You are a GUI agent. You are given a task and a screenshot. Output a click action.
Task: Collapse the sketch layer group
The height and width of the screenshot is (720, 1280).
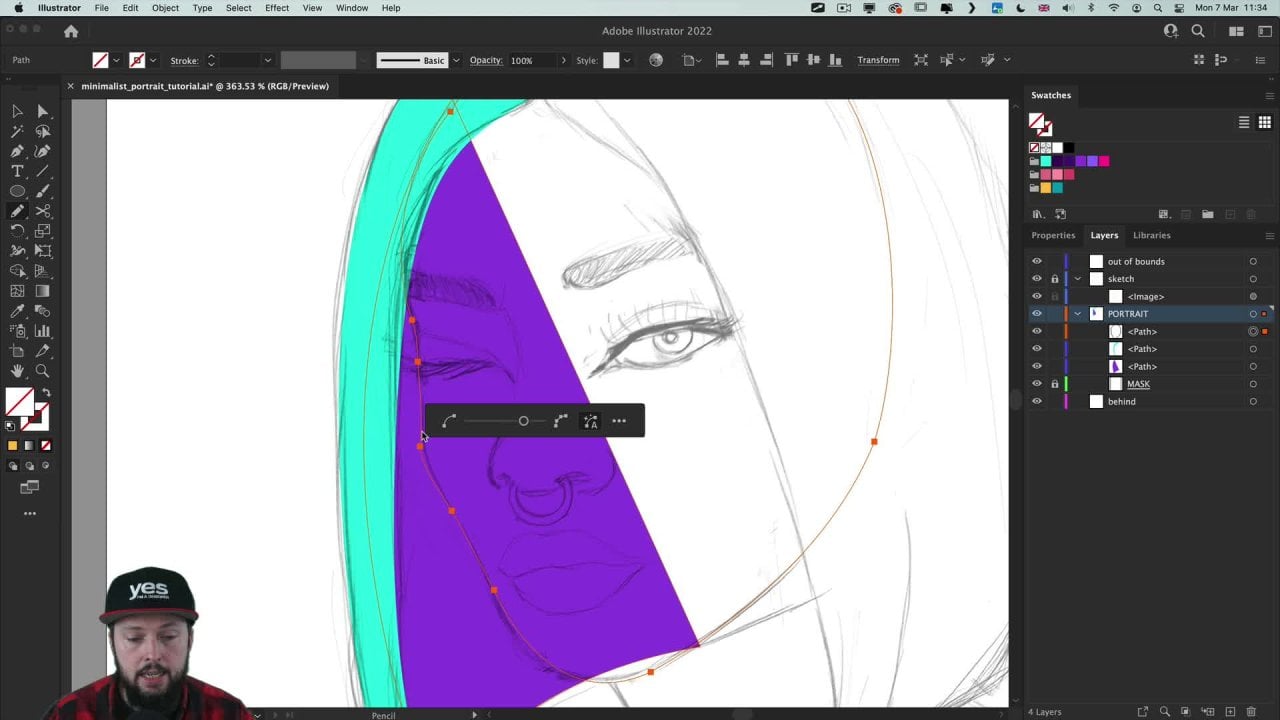(1078, 279)
